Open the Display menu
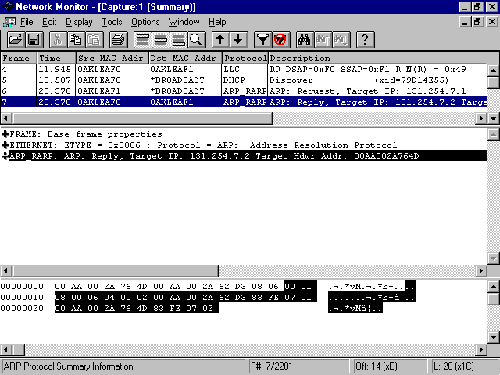The image size is (500, 375). tap(79, 22)
